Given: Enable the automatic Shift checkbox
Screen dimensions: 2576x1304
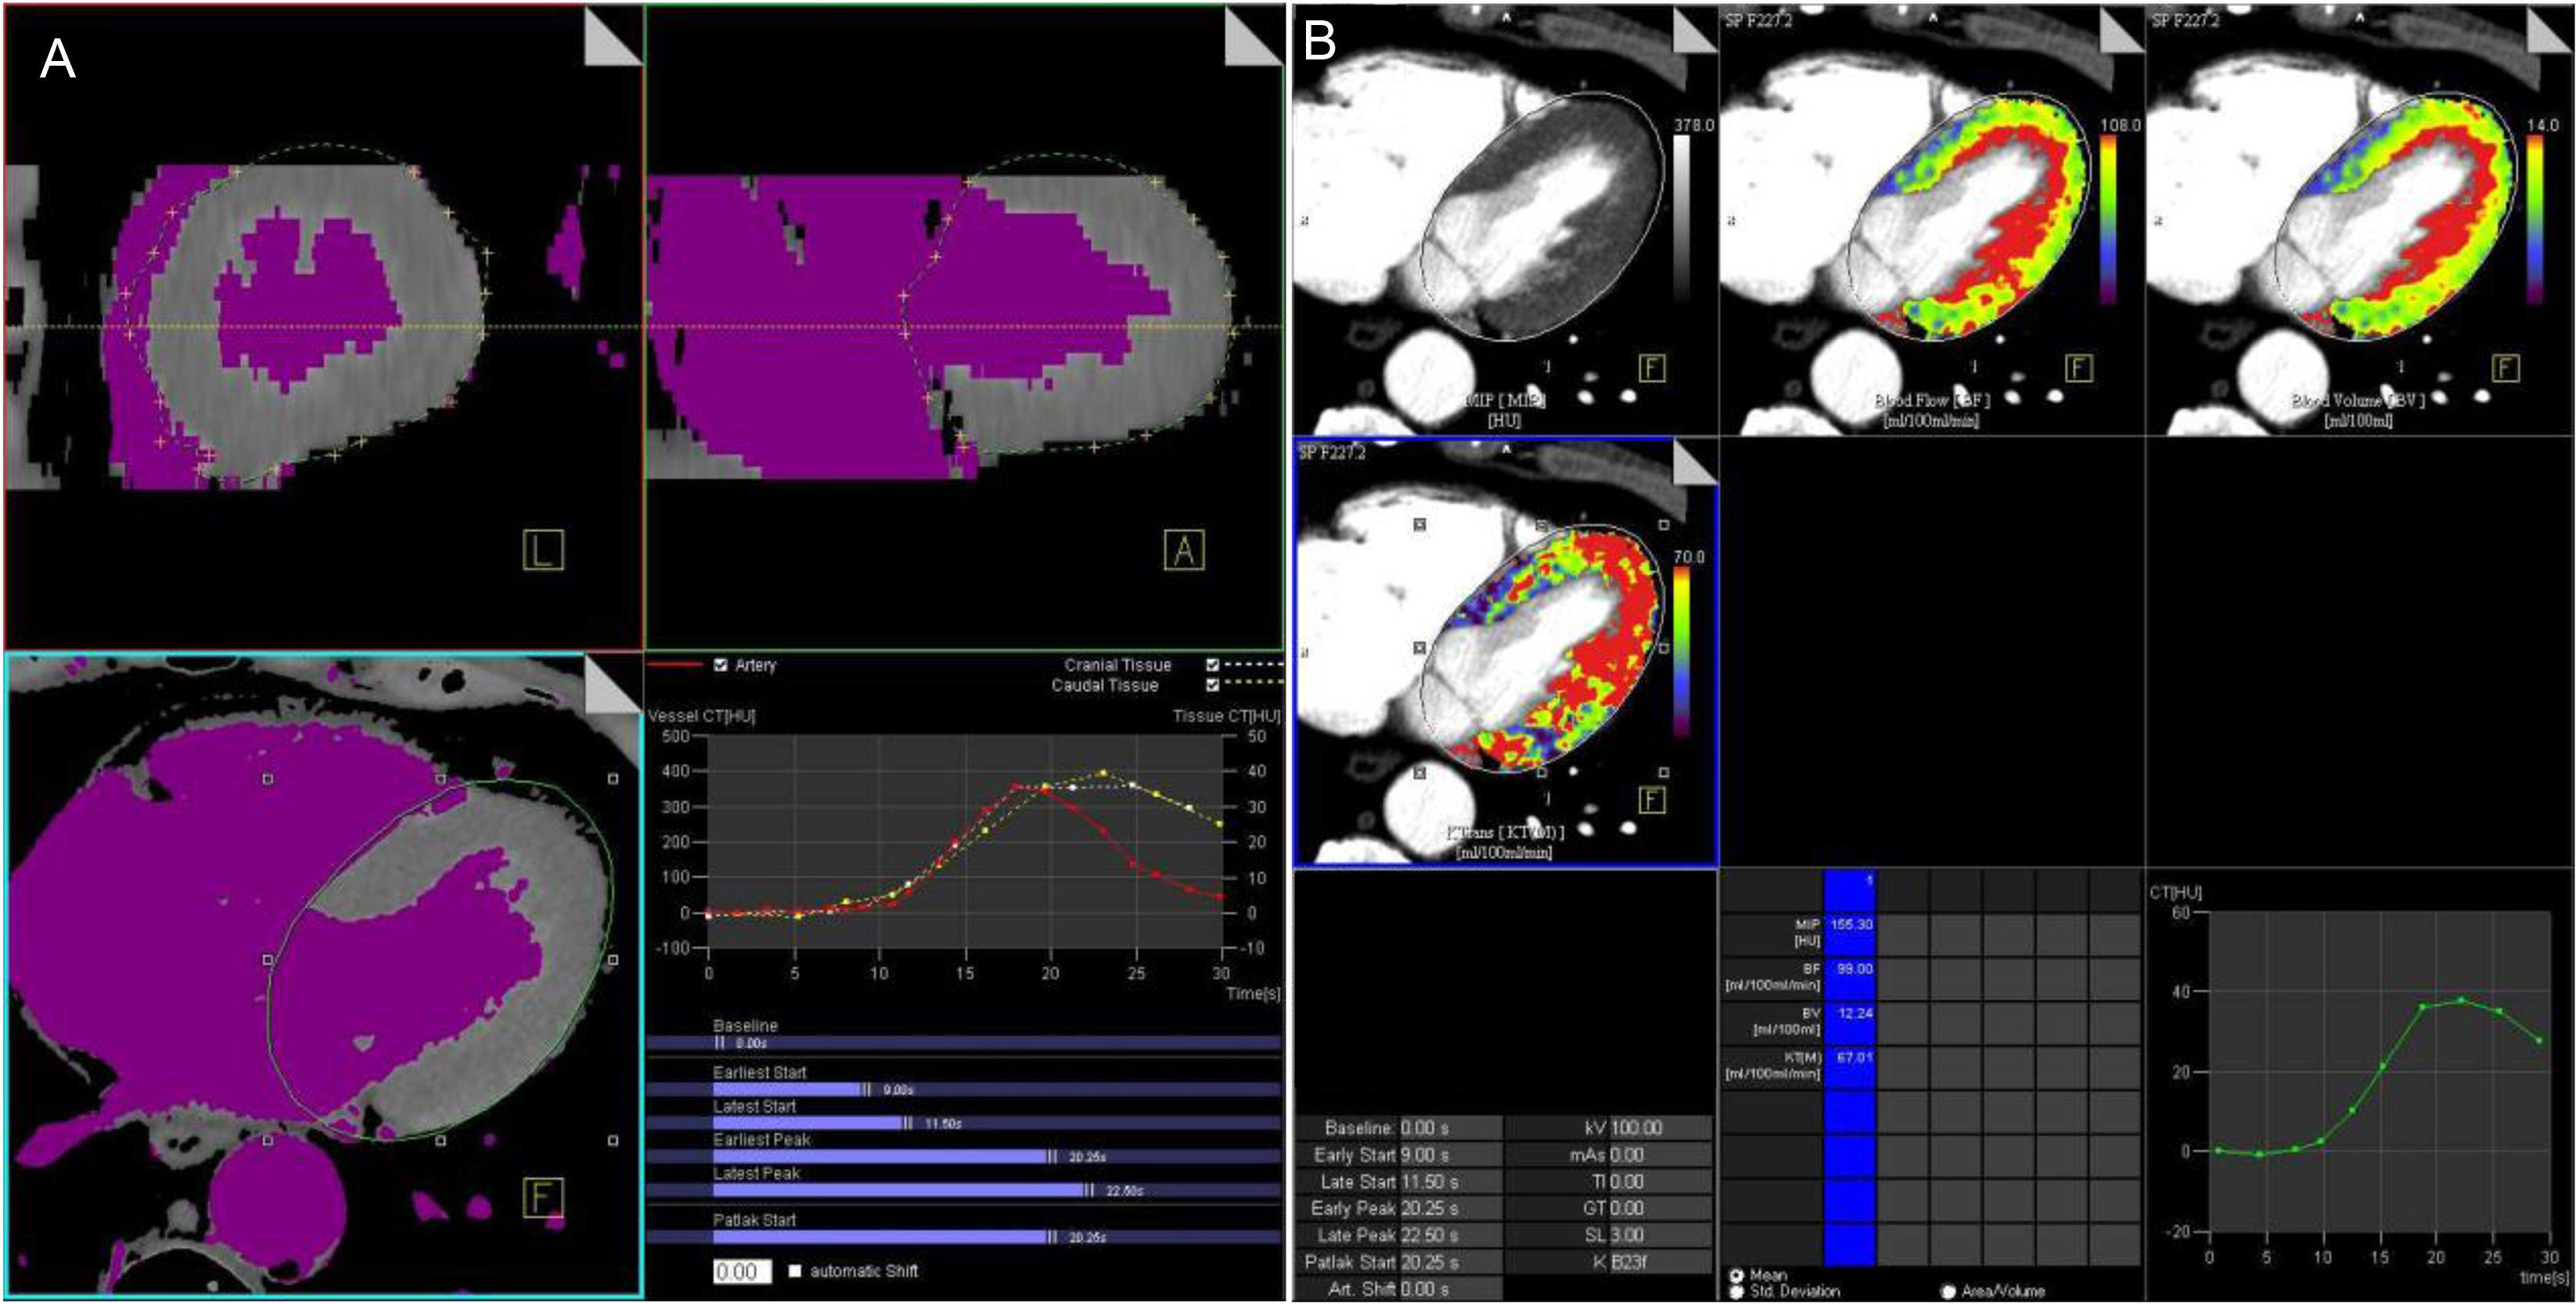Looking at the screenshot, I should 795,1271.
